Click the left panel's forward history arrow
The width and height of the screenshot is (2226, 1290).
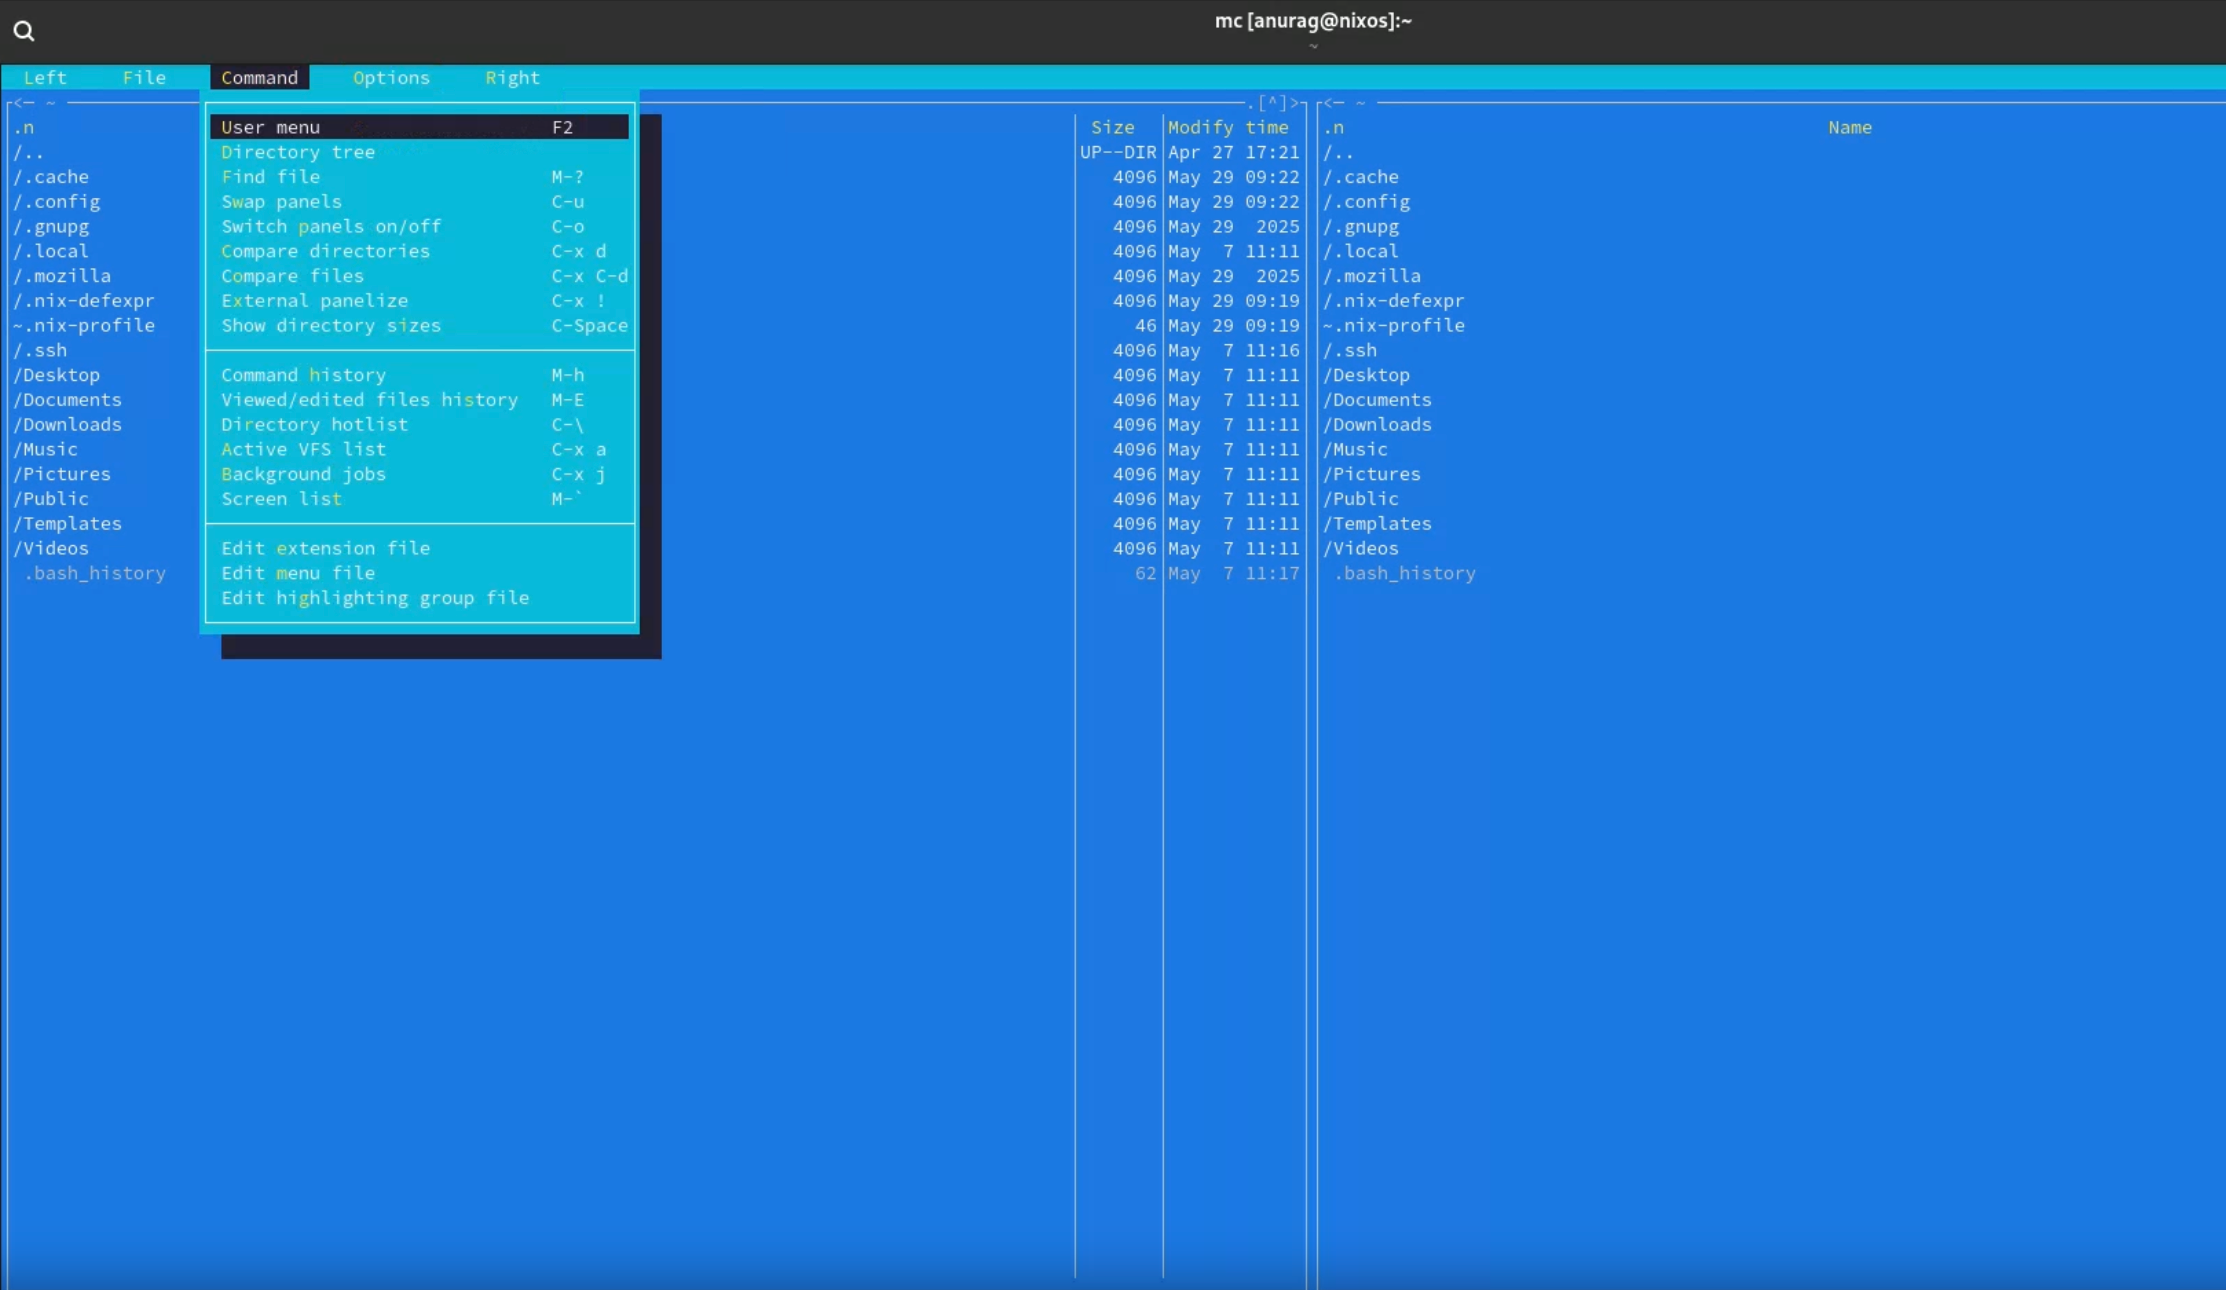click(x=1296, y=103)
